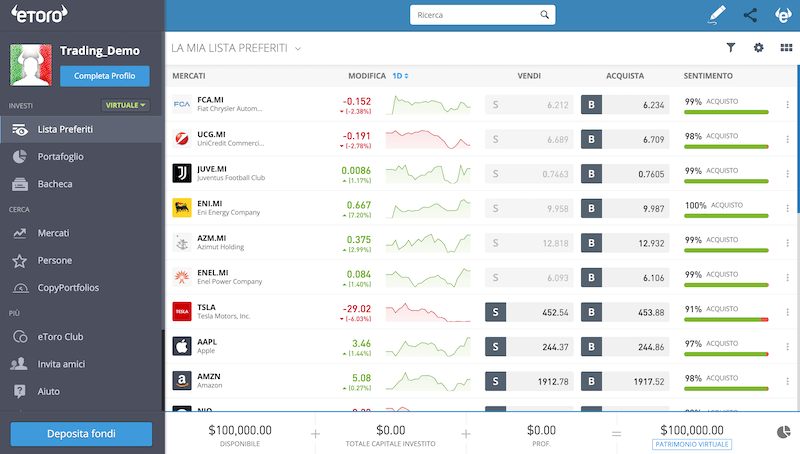Open the eToro bull logo menu

point(783,15)
